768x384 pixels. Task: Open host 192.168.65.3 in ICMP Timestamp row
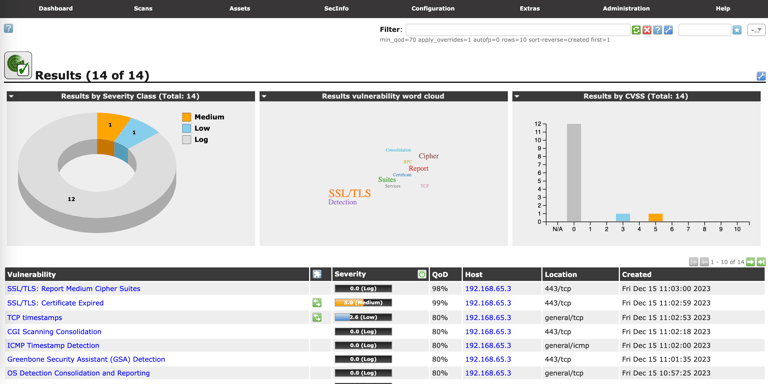[488, 345]
